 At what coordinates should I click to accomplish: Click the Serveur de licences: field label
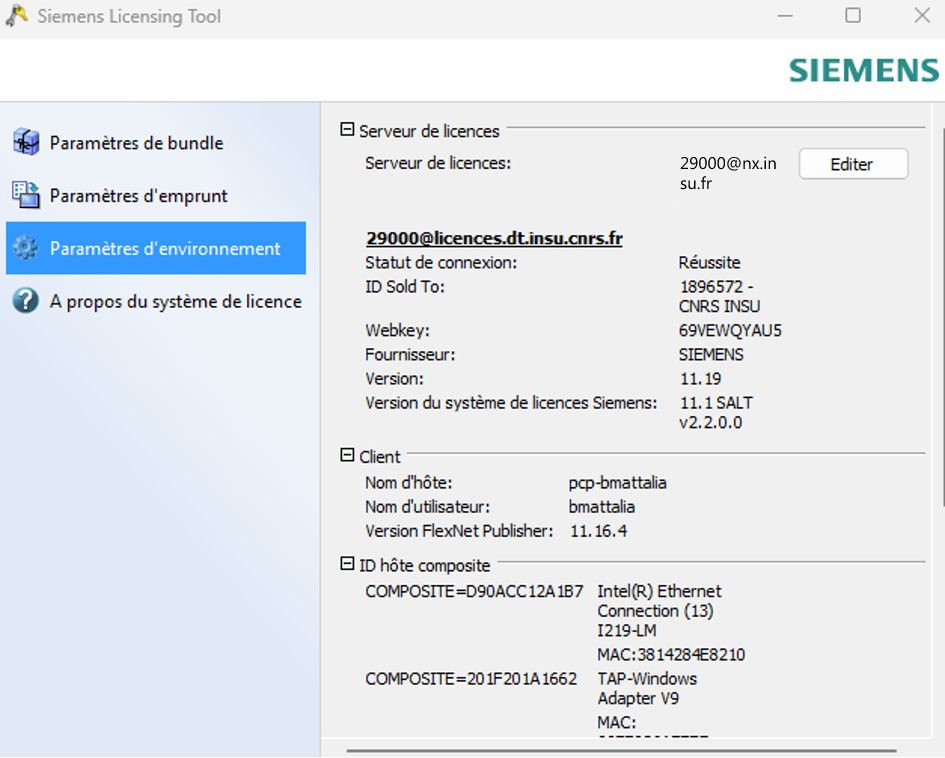pyautogui.click(x=438, y=163)
